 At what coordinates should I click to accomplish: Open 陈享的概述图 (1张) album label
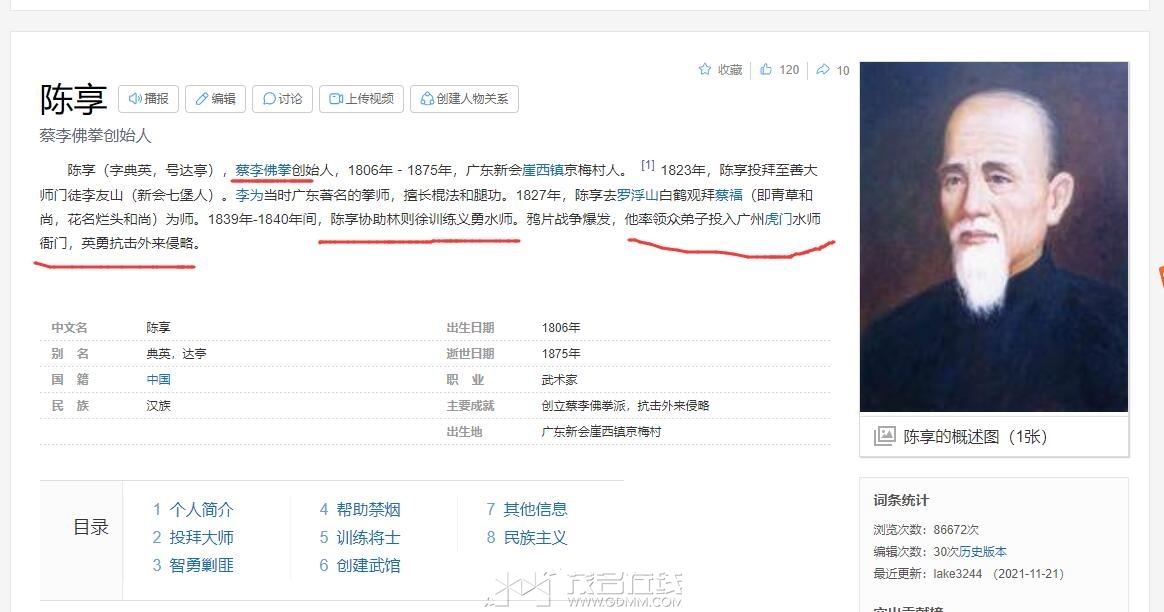975,437
